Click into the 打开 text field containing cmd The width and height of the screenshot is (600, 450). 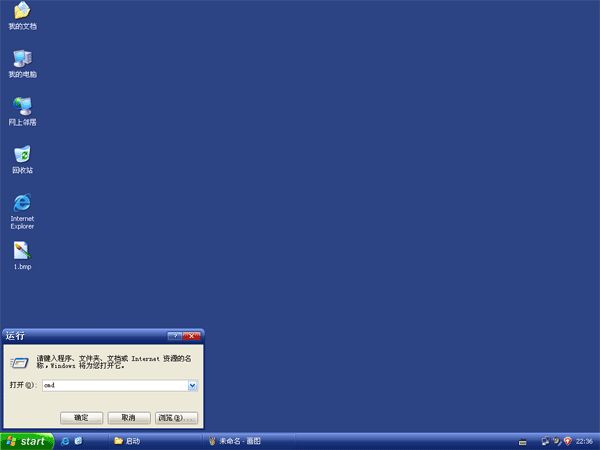[115, 386]
